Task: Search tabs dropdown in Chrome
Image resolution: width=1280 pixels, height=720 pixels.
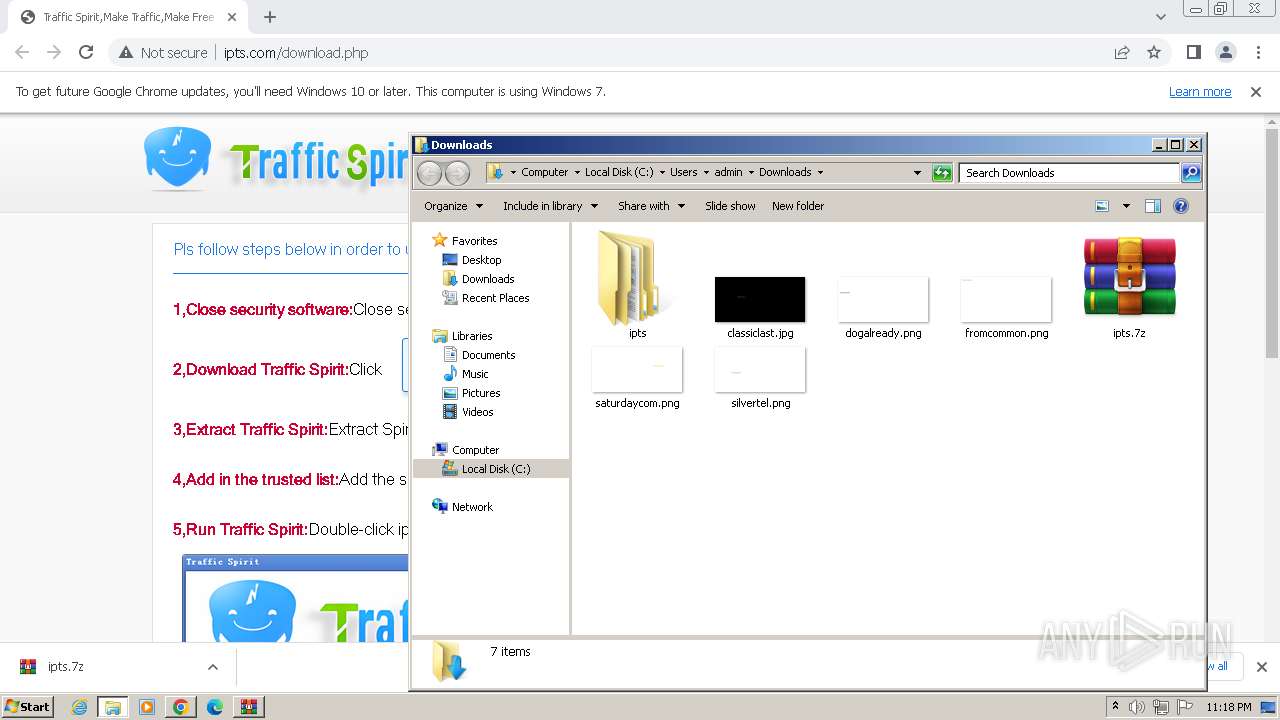Action: coord(1161,17)
